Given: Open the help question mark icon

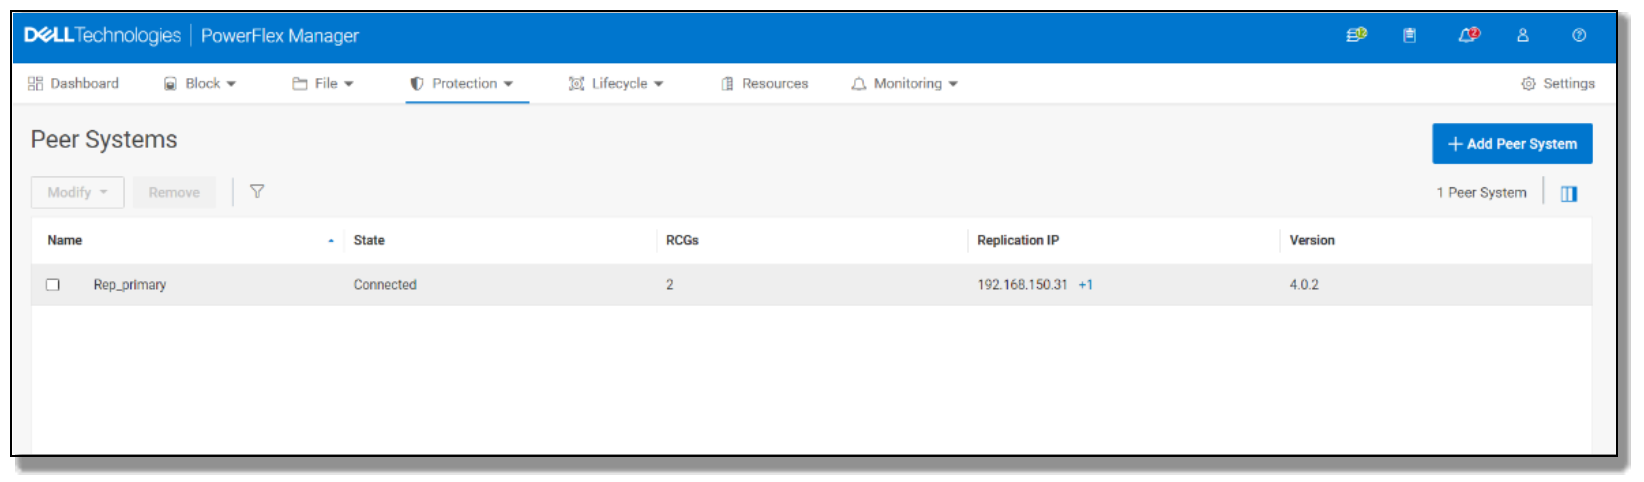Looking at the screenshot, I should coord(1579,35).
